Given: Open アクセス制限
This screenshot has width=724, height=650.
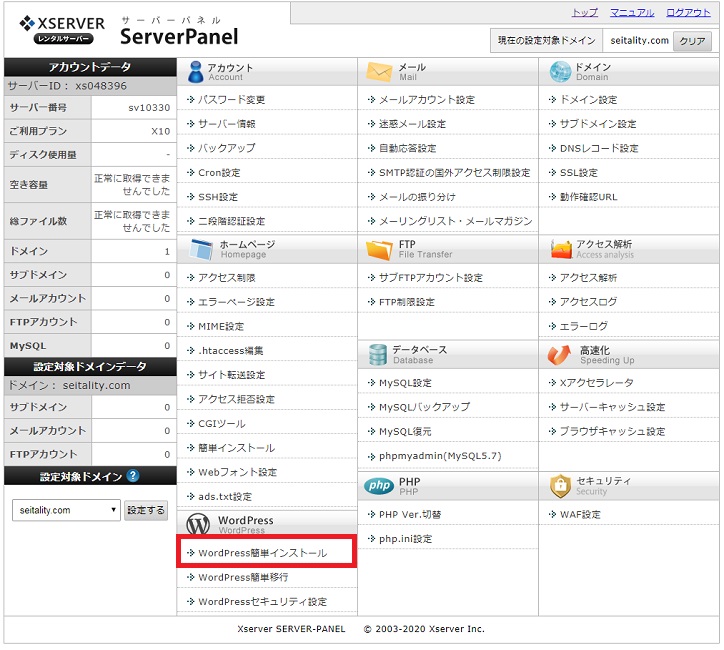Looking at the screenshot, I should point(227,277).
